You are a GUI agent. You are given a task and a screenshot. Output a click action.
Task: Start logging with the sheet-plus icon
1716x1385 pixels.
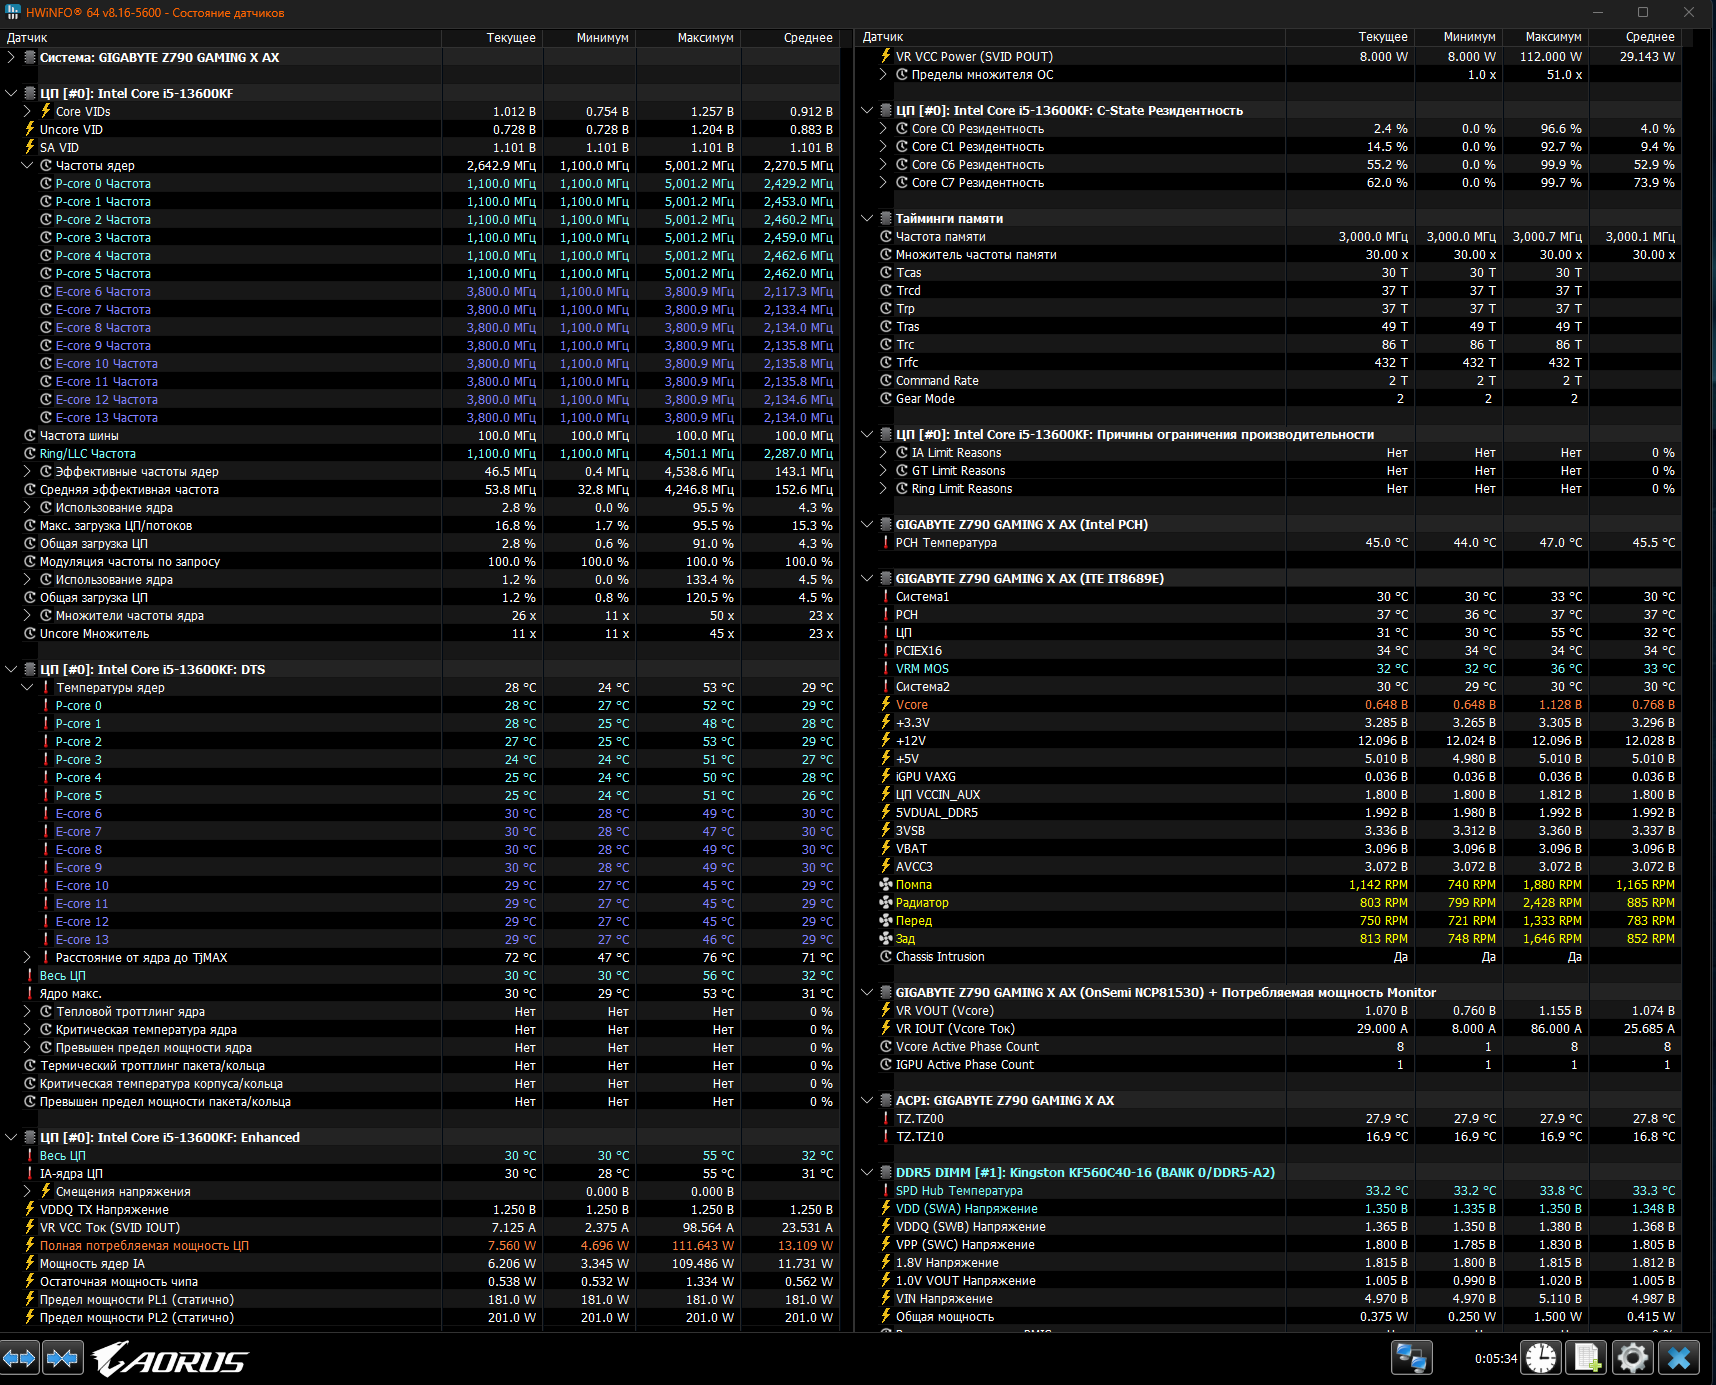coord(1586,1358)
